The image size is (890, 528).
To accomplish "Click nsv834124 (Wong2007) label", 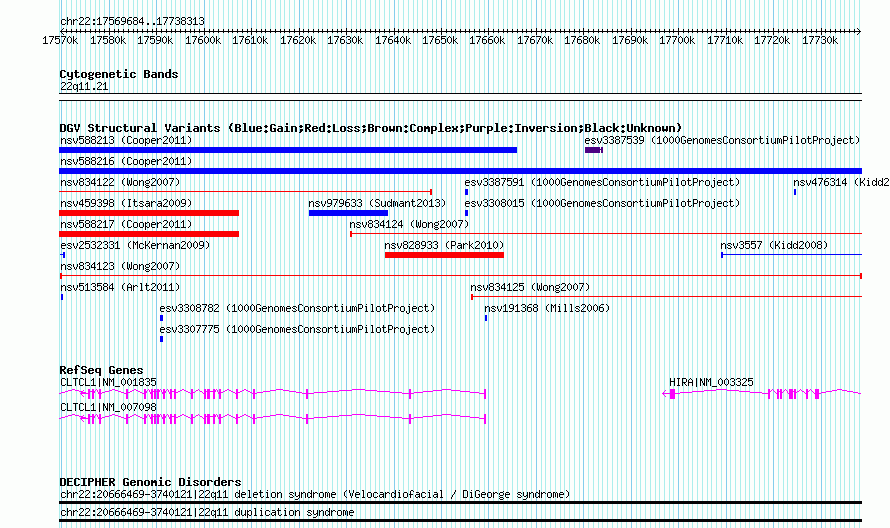I will [409, 224].
